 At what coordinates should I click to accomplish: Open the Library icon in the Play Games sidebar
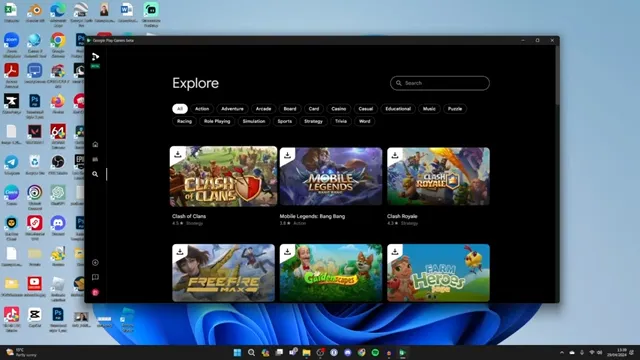tap(95, 160)
